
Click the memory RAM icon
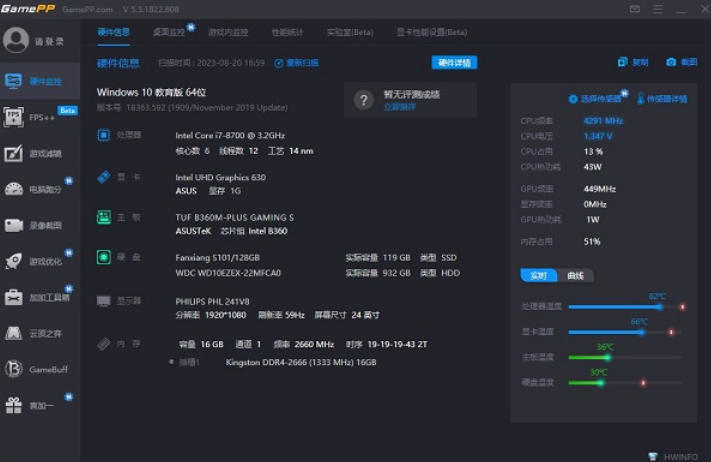click(103, 344)
